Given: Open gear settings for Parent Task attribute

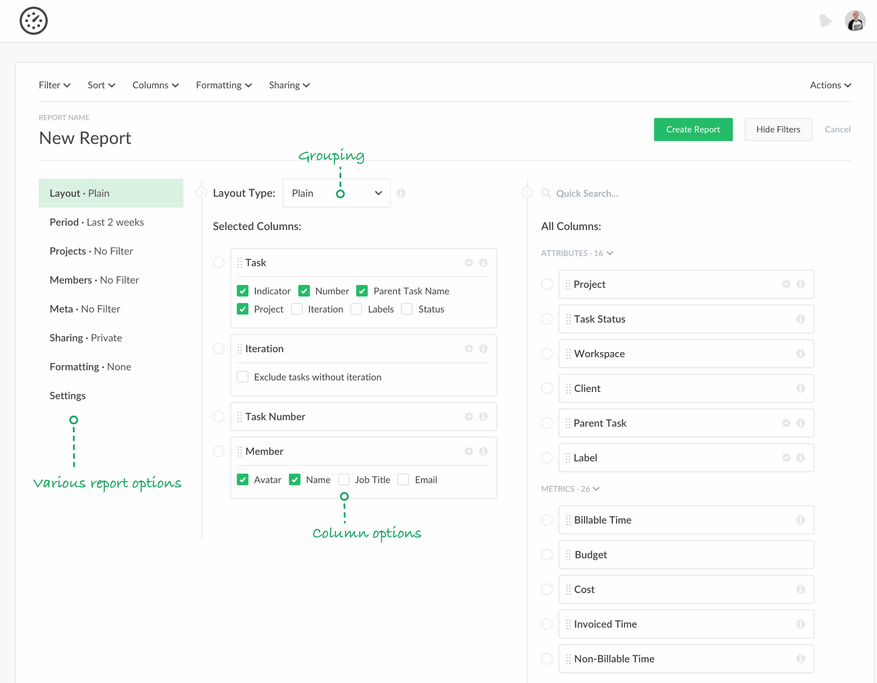Looking at the screenshot, I should point(786,423).
